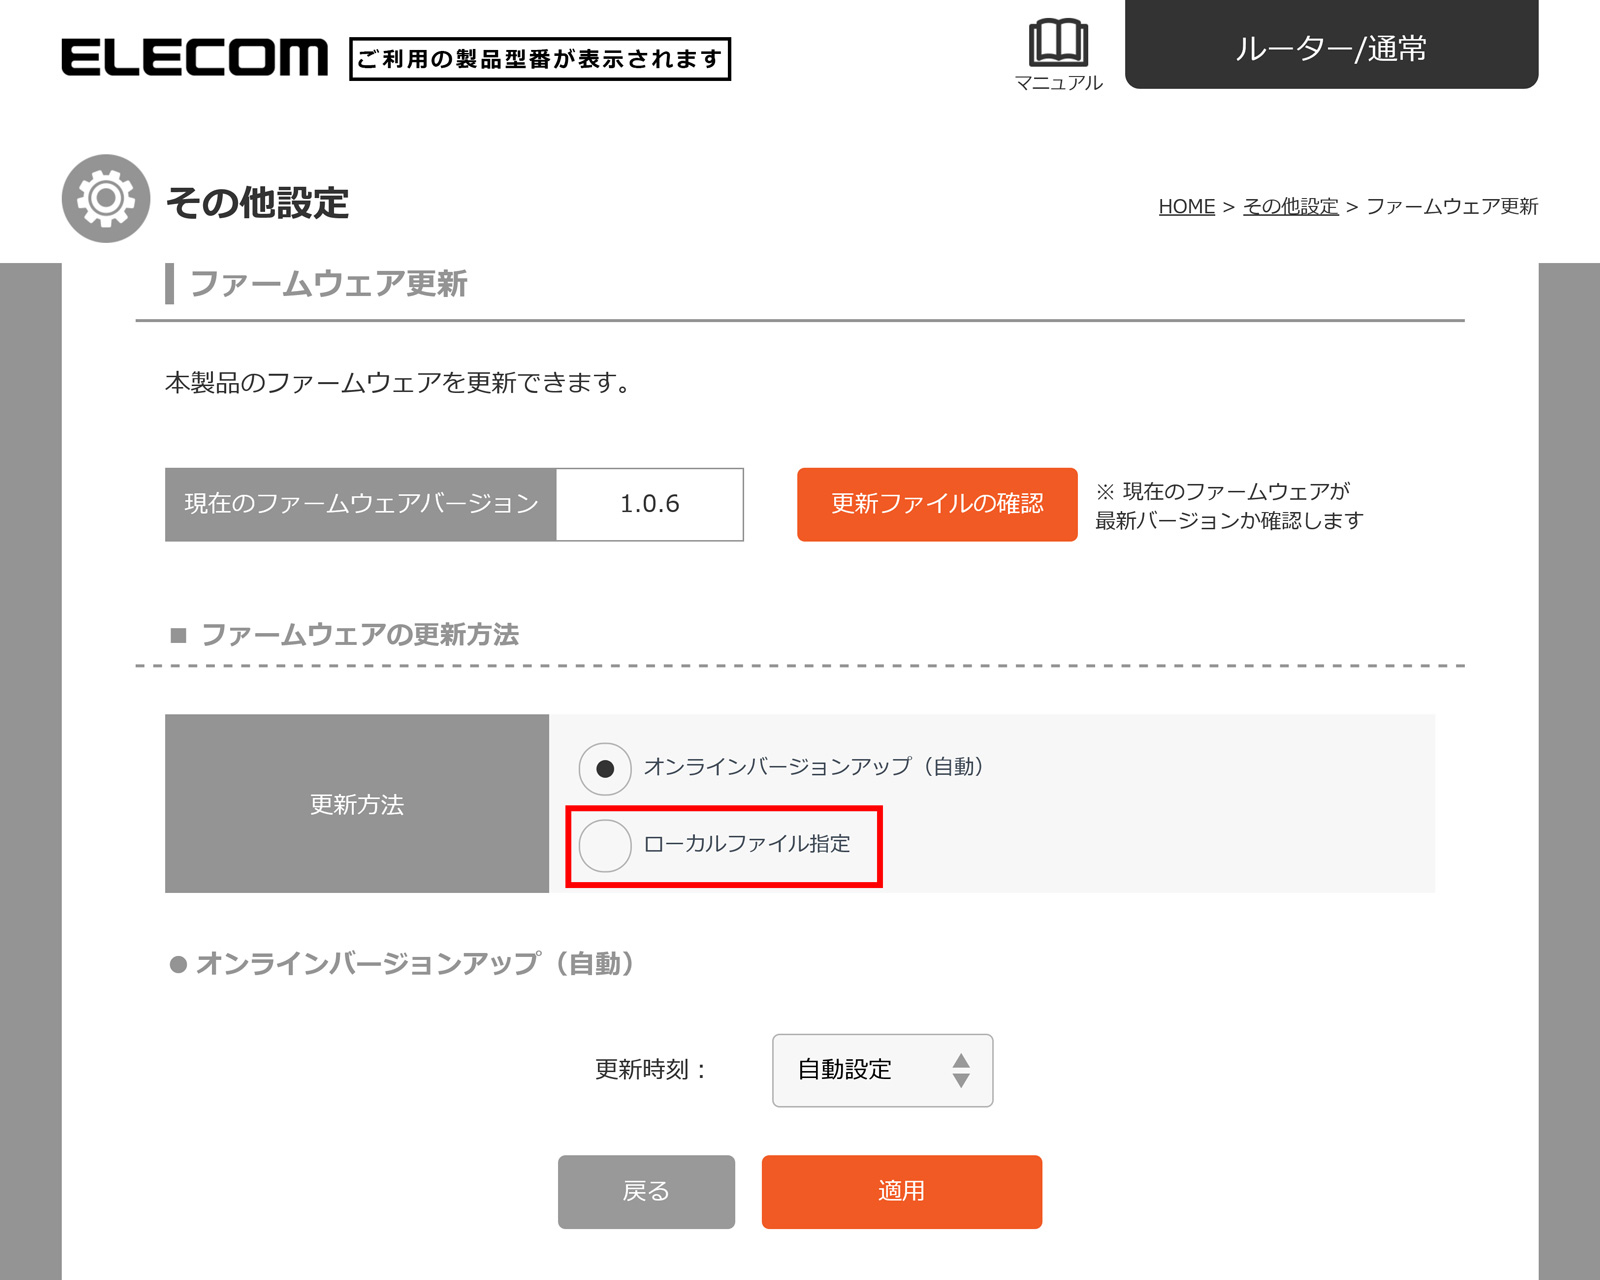Screen dimensions: 1600x1280
Task: Click the ELECOM logo
Action: click(194, 58)
